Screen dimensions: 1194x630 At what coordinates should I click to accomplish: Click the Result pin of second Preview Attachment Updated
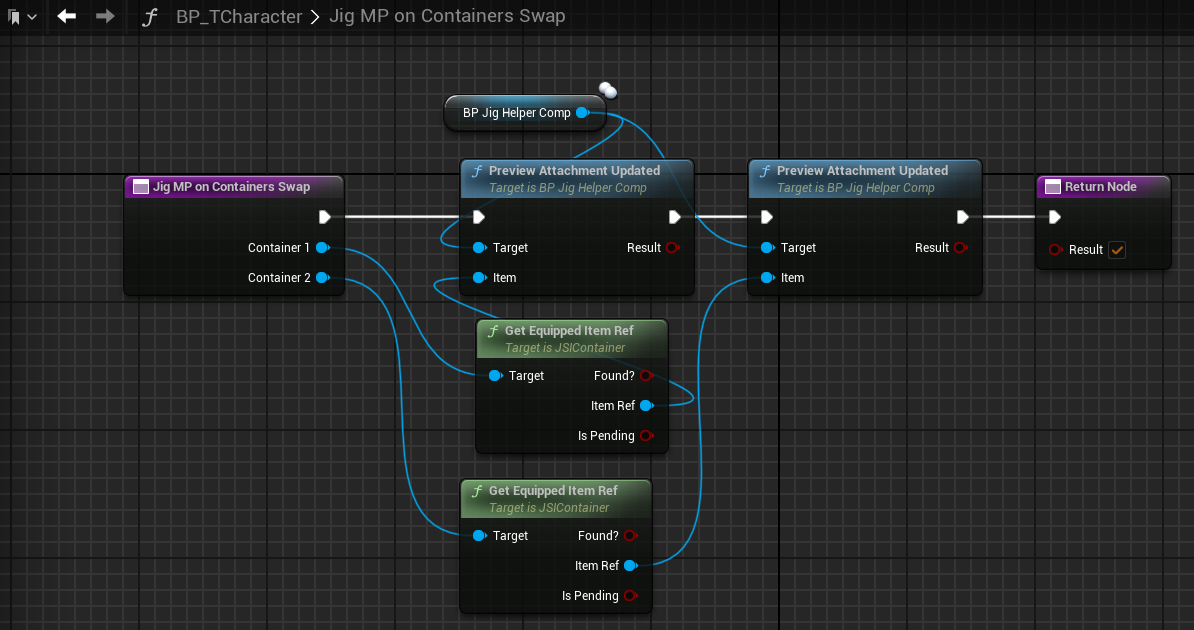pos(961,248)
